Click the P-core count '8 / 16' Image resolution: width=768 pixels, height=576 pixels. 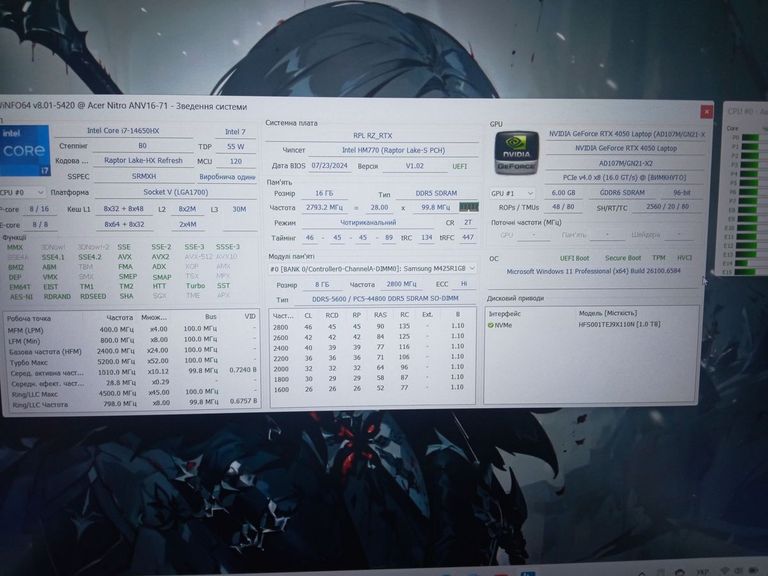tap(39, 209)
